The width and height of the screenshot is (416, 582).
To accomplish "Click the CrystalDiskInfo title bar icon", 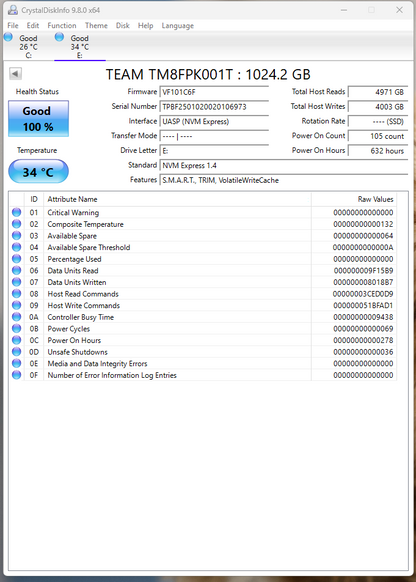I will 13,10.
